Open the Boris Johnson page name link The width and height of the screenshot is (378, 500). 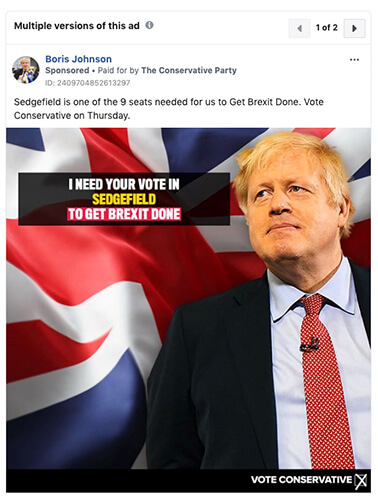click(x=78, y=59)
